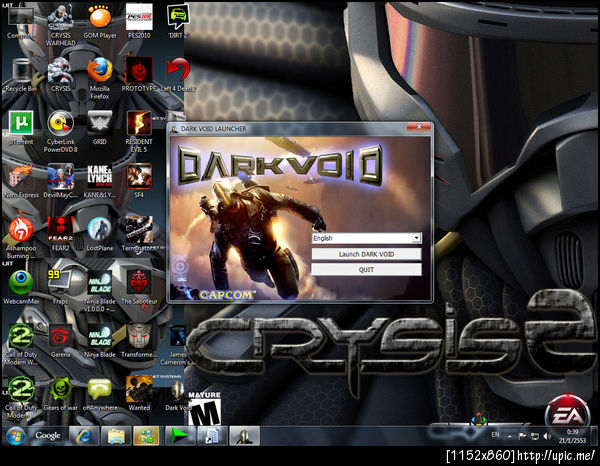Click the Launch DARK VOID button
The width and height of the screenshot is (600, 466).
367,254
